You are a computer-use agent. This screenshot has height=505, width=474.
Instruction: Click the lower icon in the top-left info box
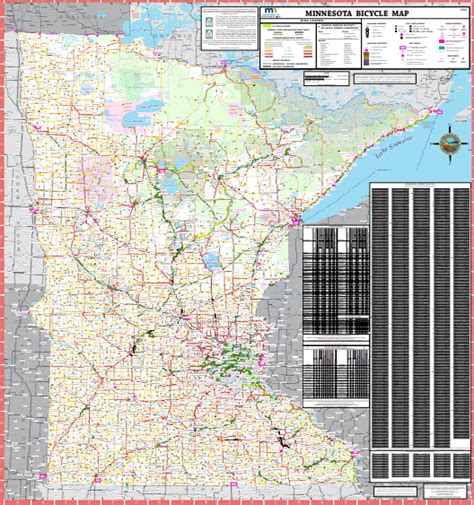[x=209, y=34]
